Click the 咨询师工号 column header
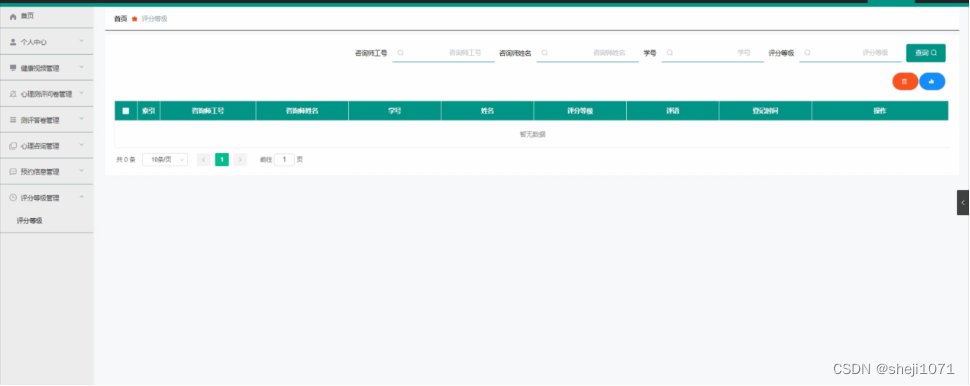 coord(208,111)
